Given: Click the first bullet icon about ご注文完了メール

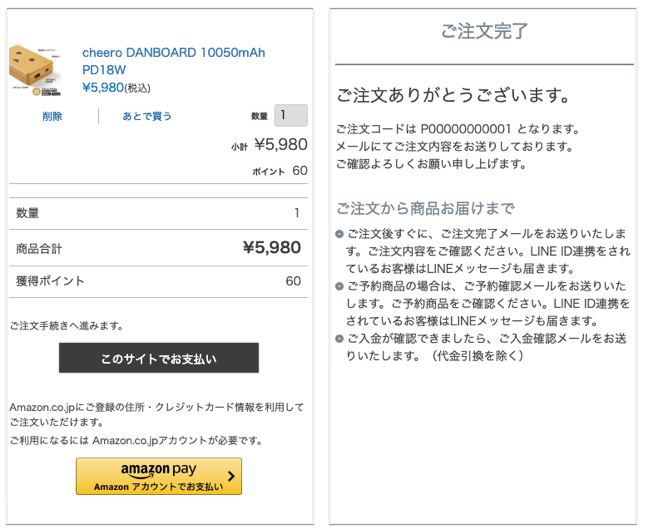Looking at the screenshot, I should pyautogui.click(x=339, y=234).
